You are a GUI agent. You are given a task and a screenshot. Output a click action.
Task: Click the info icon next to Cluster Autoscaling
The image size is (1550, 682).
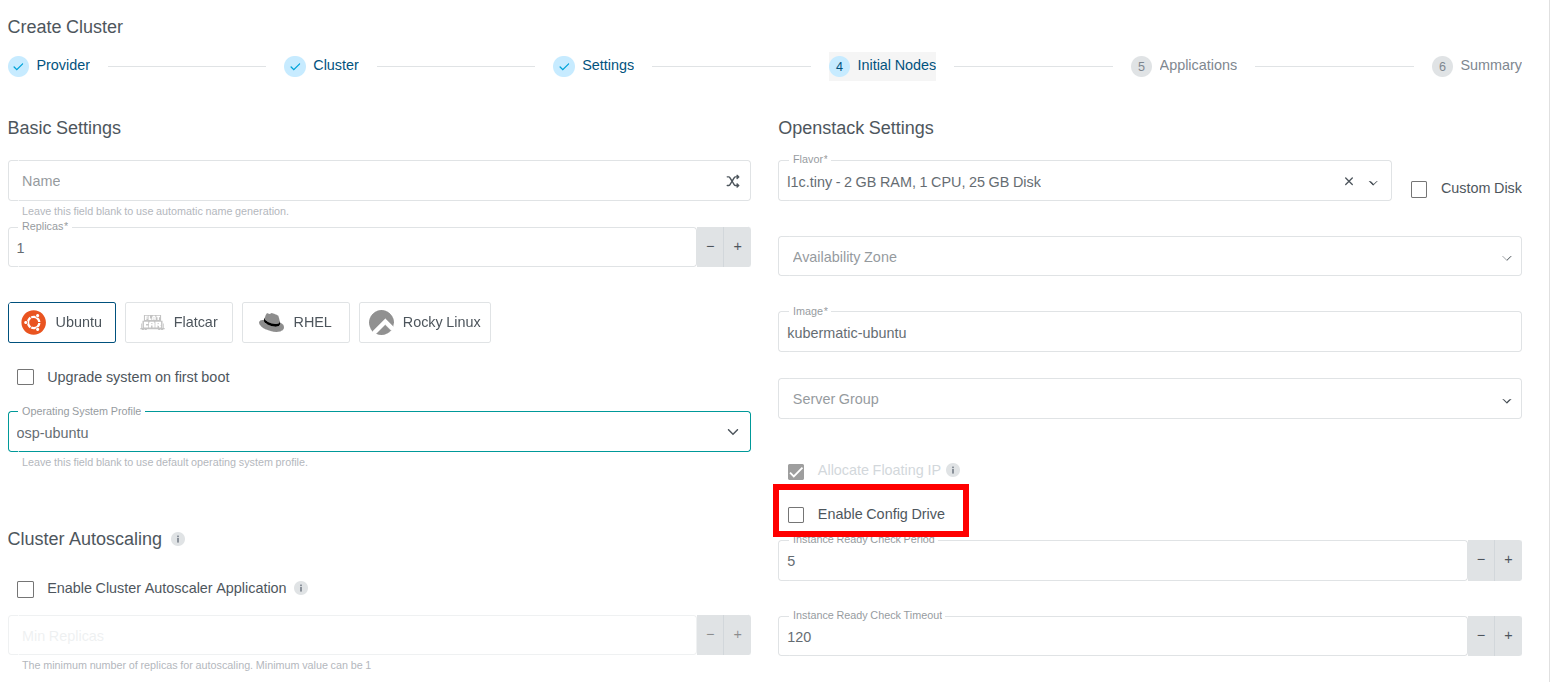(x=178, y=539)
